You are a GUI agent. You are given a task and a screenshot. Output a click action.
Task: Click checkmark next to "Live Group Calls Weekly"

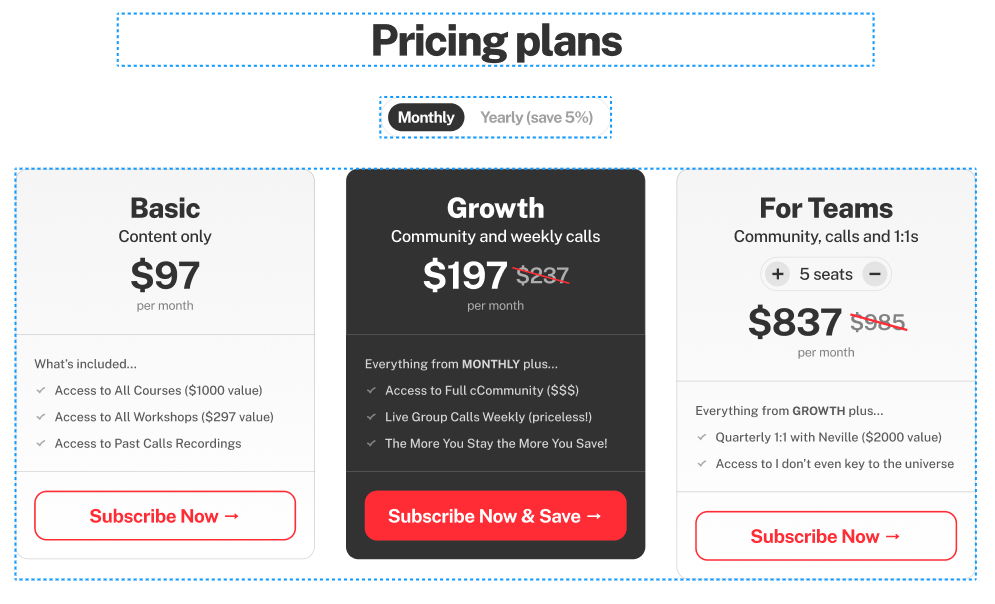tap(372, 416)
